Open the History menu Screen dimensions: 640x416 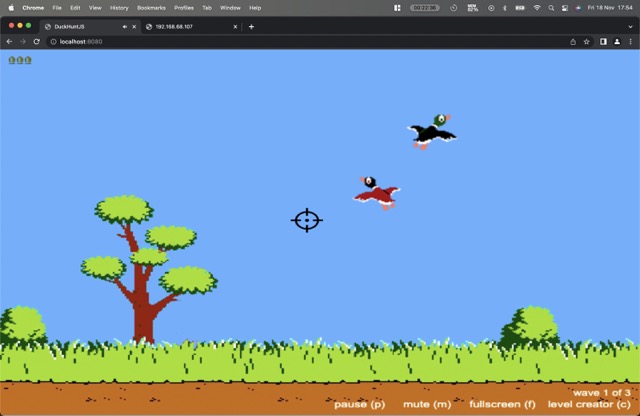point(119,8)
